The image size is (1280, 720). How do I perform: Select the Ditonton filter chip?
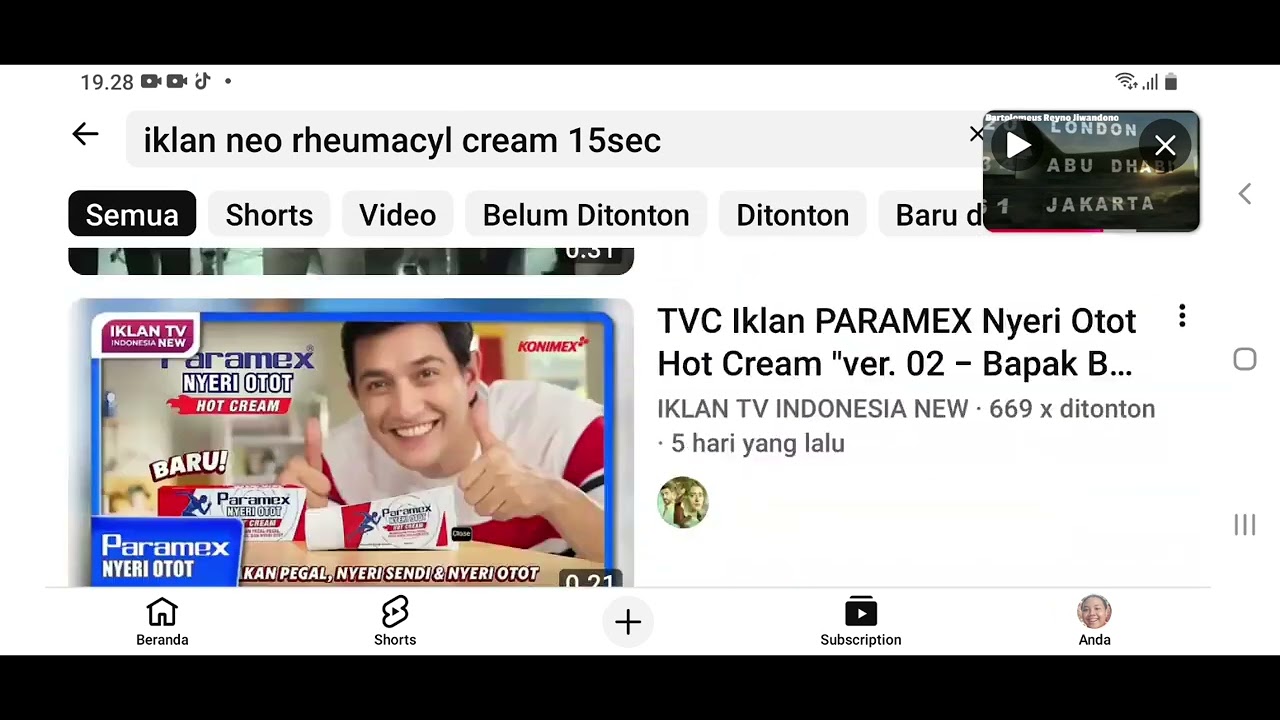pos(793,215)
